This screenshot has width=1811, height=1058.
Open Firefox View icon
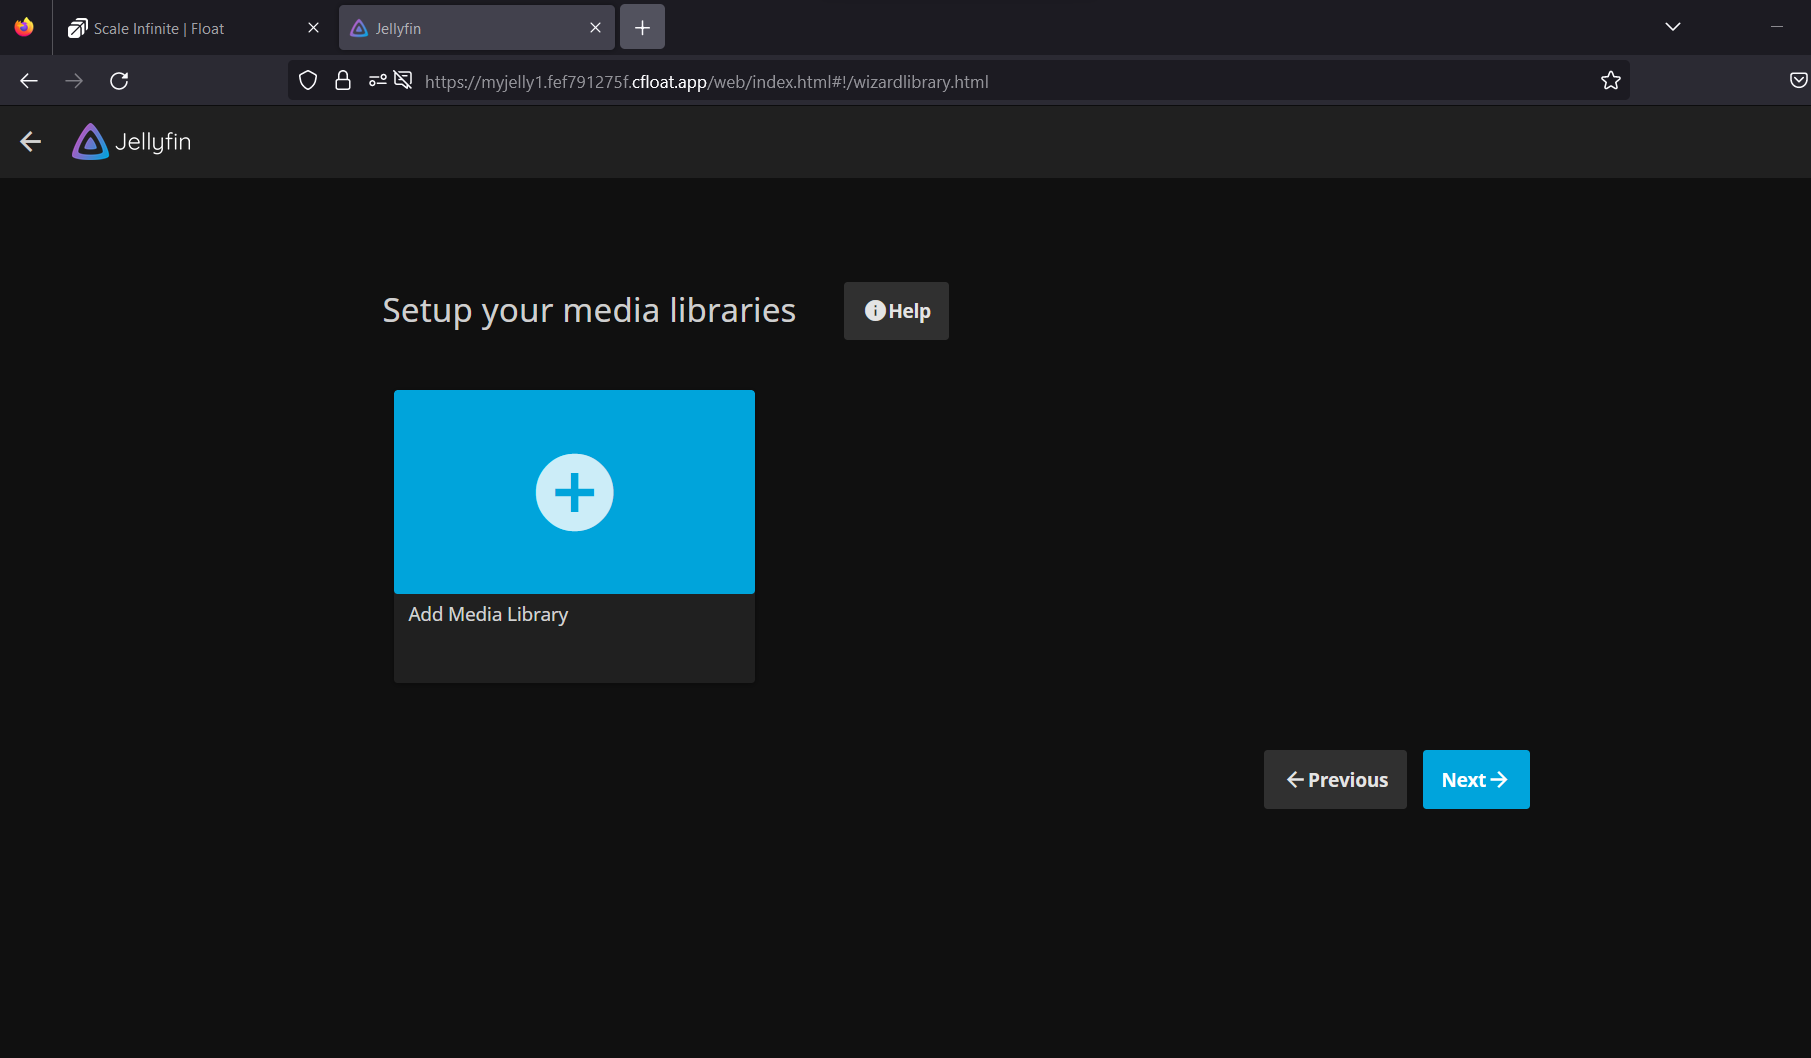[24, 27]
